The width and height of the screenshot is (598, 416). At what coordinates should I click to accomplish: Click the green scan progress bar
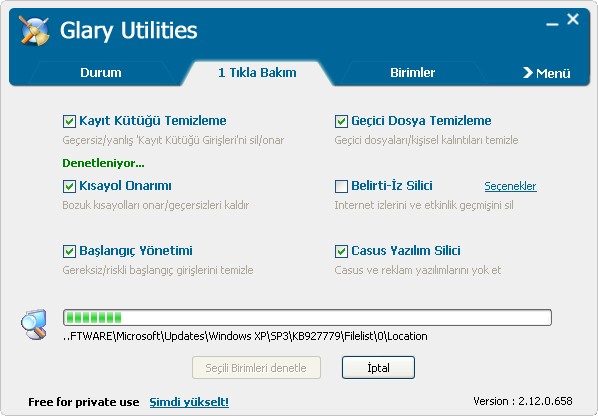(307, 317)
